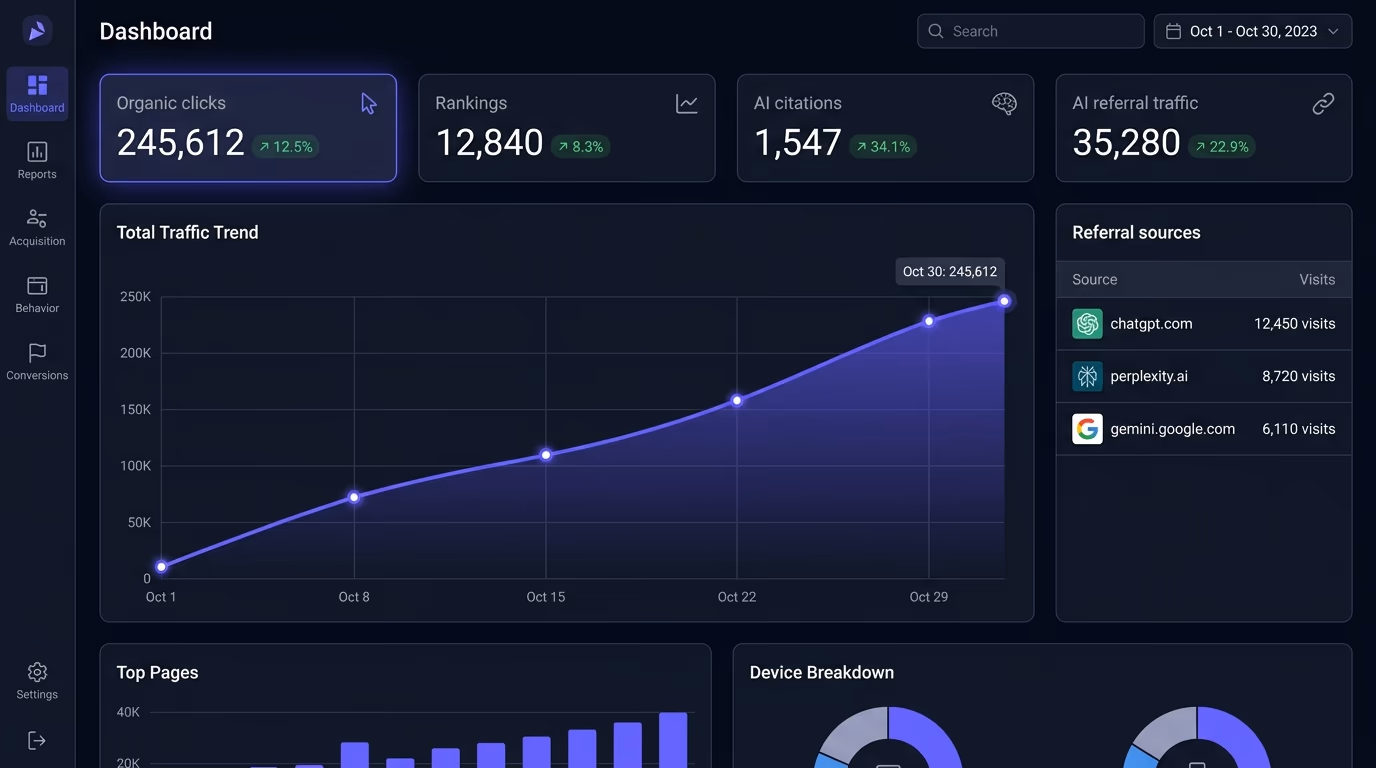
Task: Click the Top Pages heading
Action: [157, 673]
